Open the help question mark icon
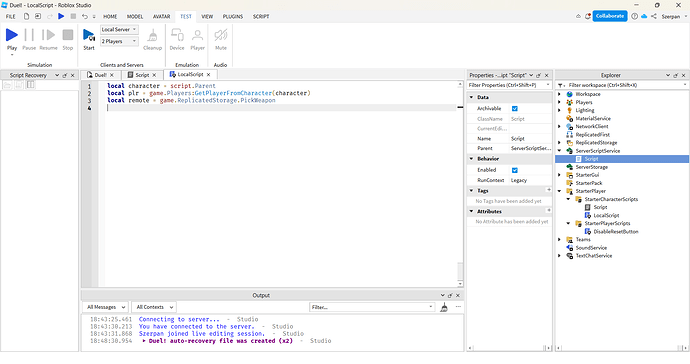 tap(634, 16)
